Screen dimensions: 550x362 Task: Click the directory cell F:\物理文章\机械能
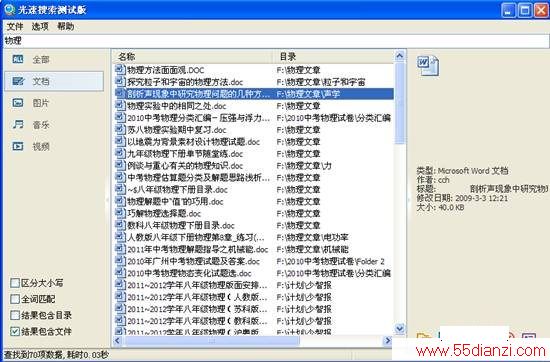(312, 249)
